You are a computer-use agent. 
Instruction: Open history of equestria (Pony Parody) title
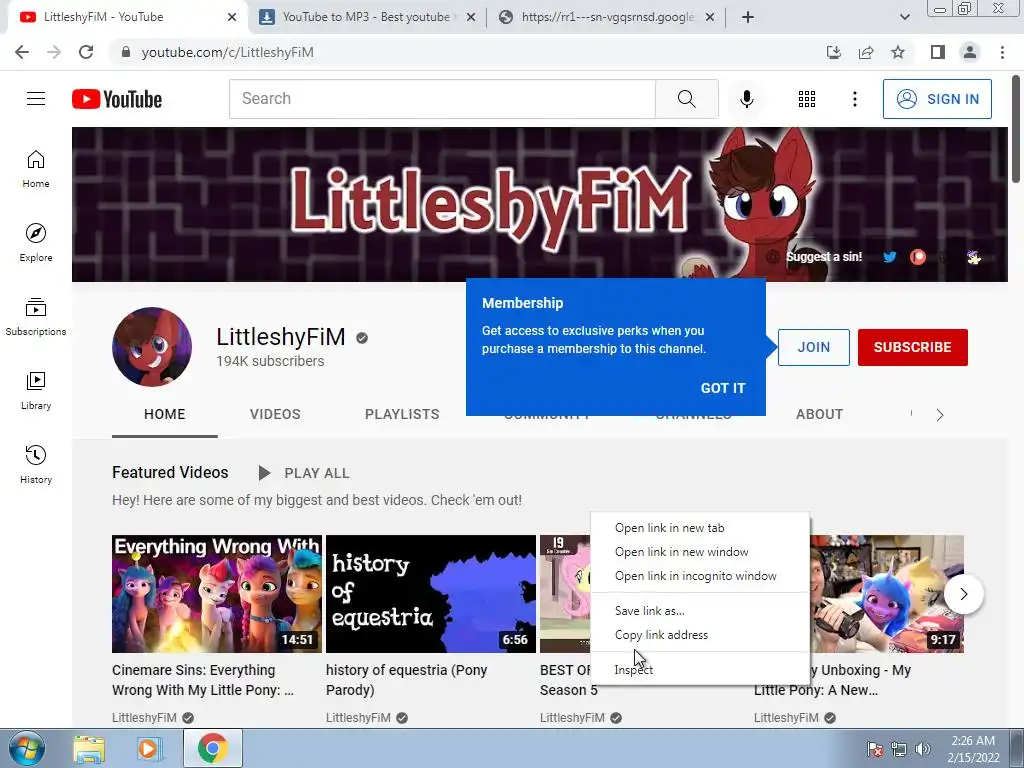[x=406, y=680]
